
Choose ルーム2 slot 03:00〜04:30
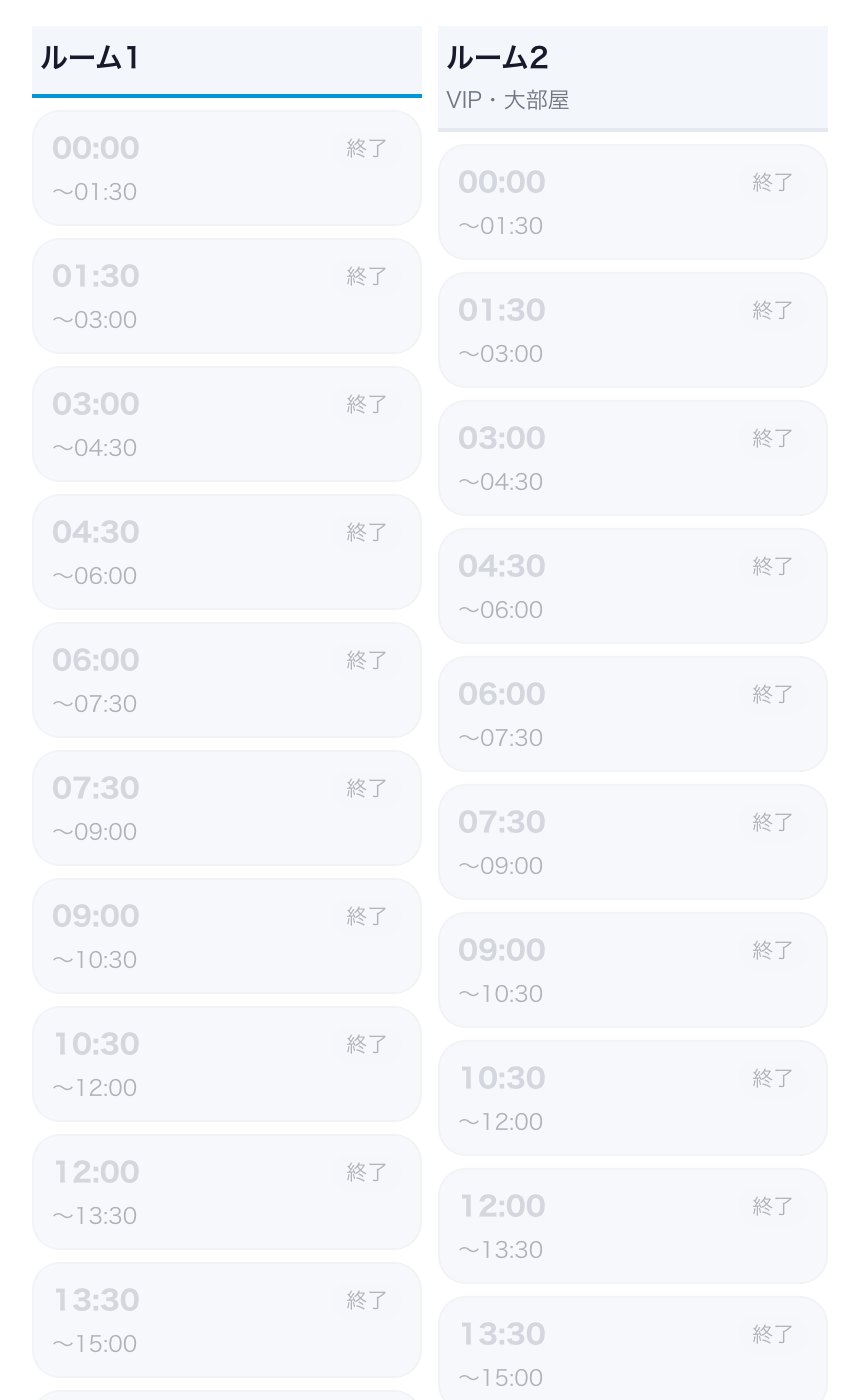point(633,458)
